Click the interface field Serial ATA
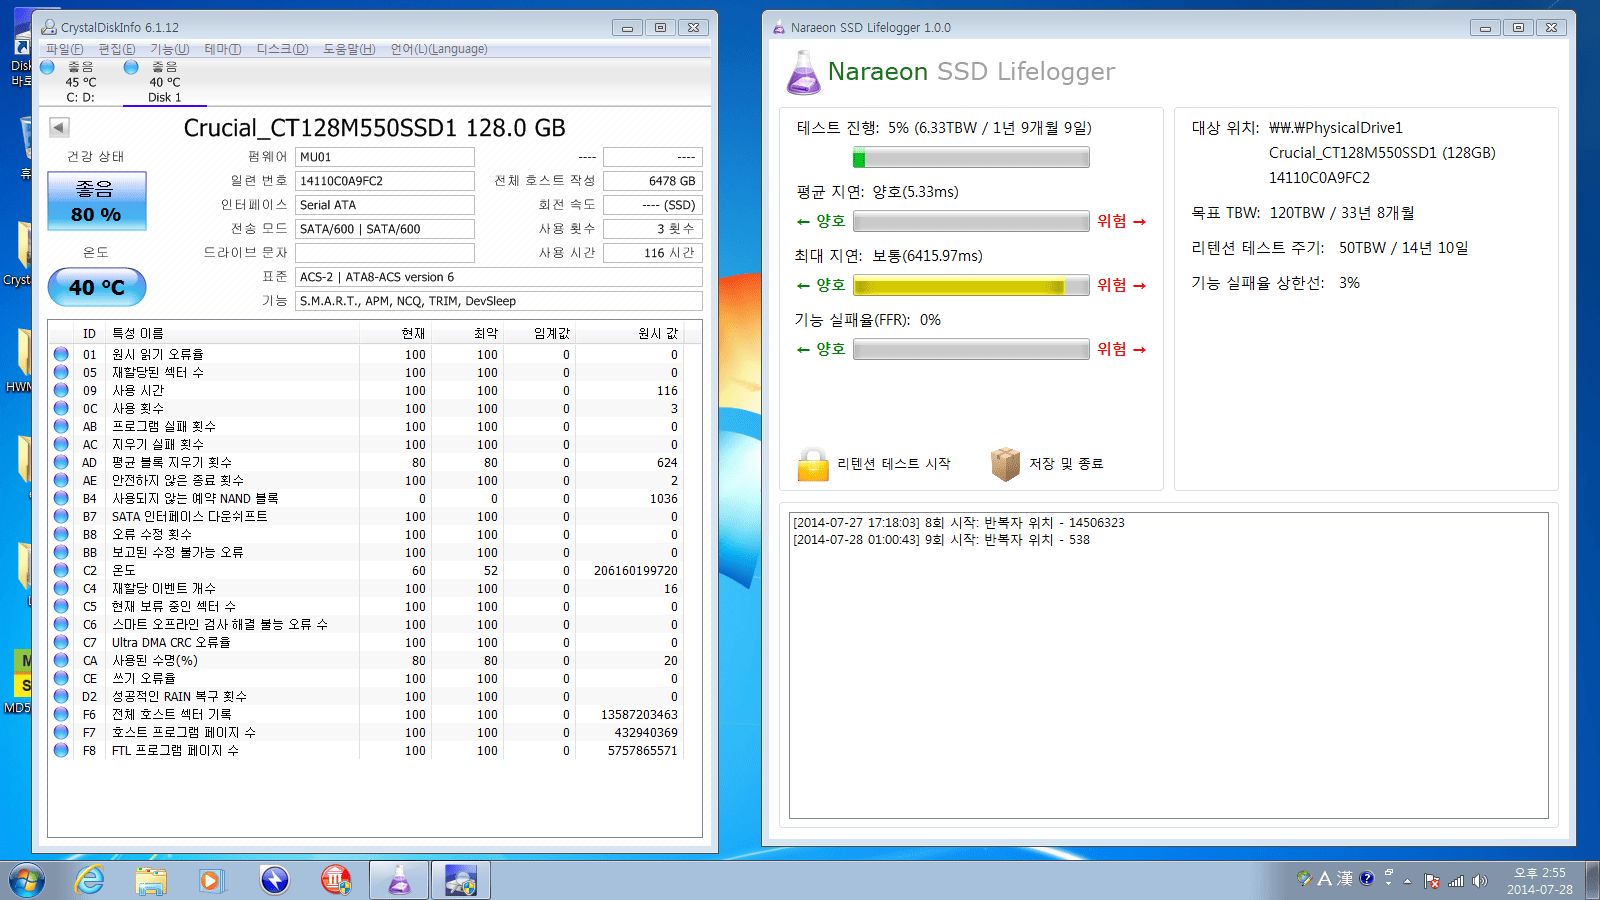Screen dimensions: 1600x900 (x=385, y=205)
